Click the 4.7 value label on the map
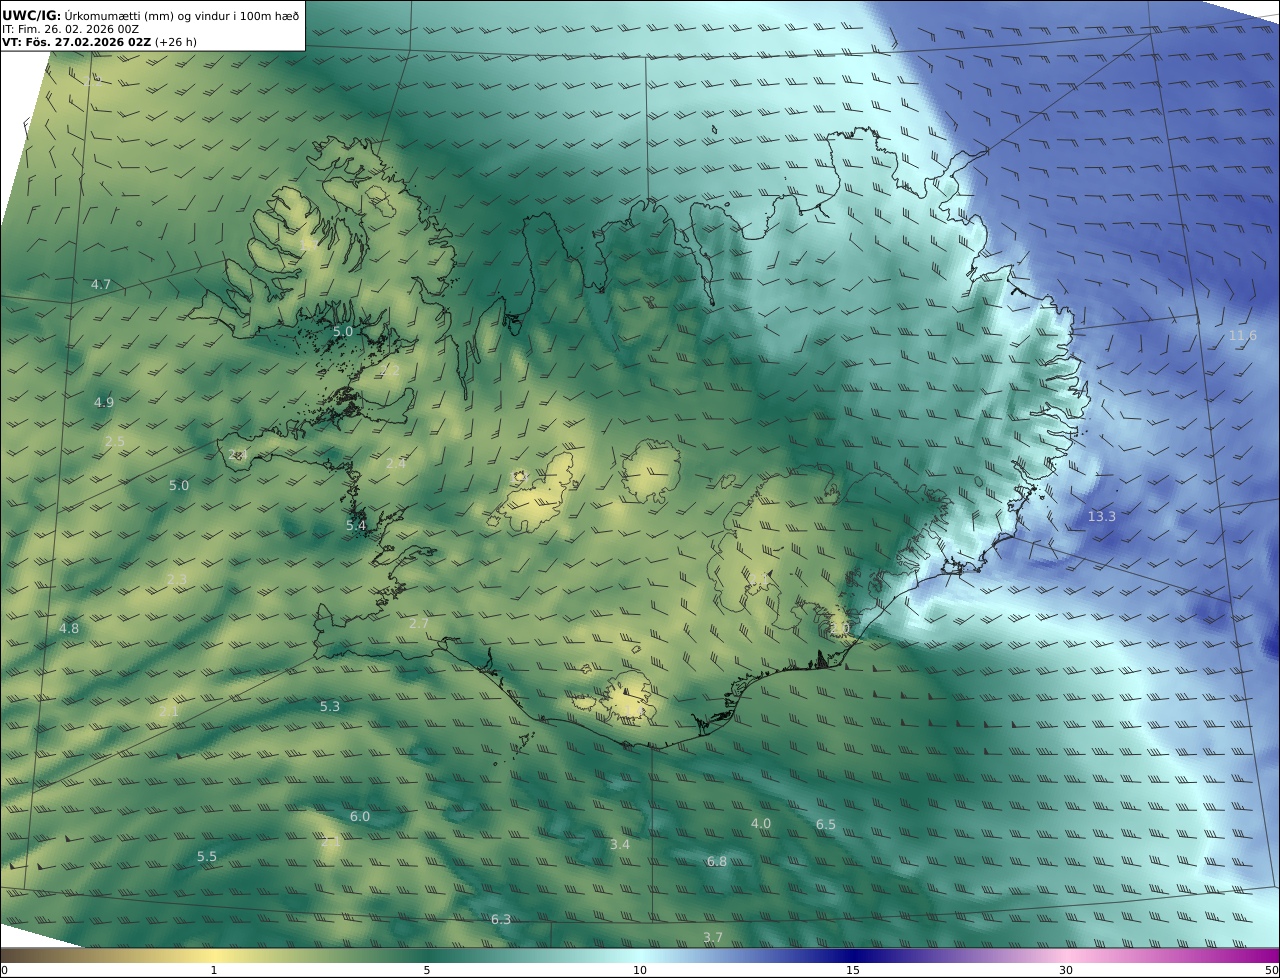 [101, 285]
